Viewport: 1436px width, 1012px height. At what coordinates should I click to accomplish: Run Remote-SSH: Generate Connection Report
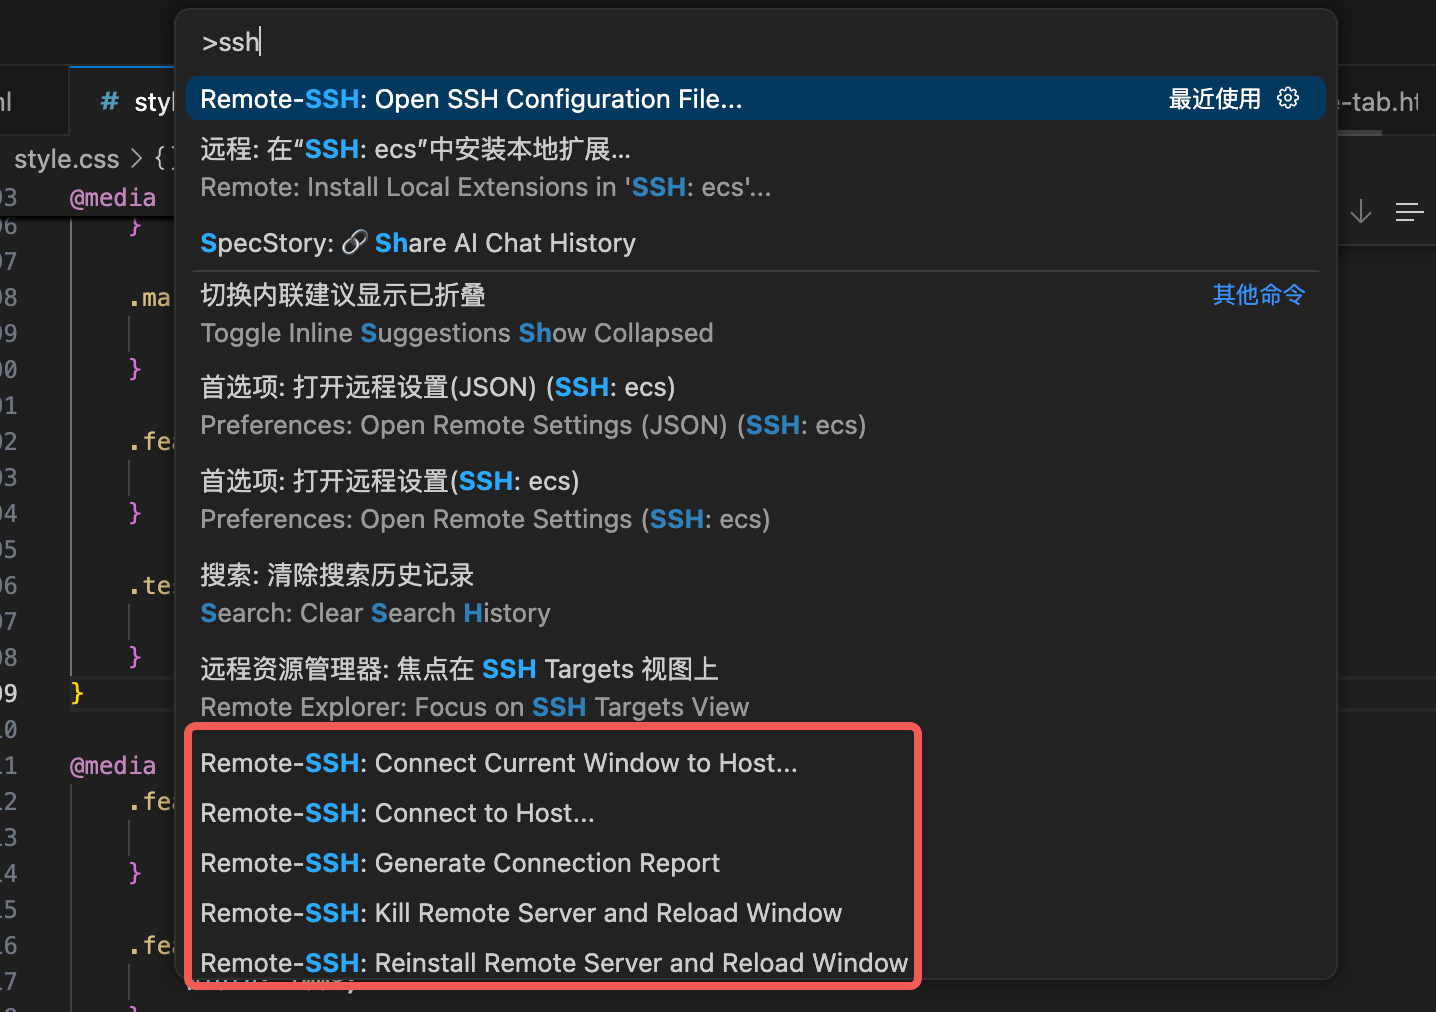[755, 863]
